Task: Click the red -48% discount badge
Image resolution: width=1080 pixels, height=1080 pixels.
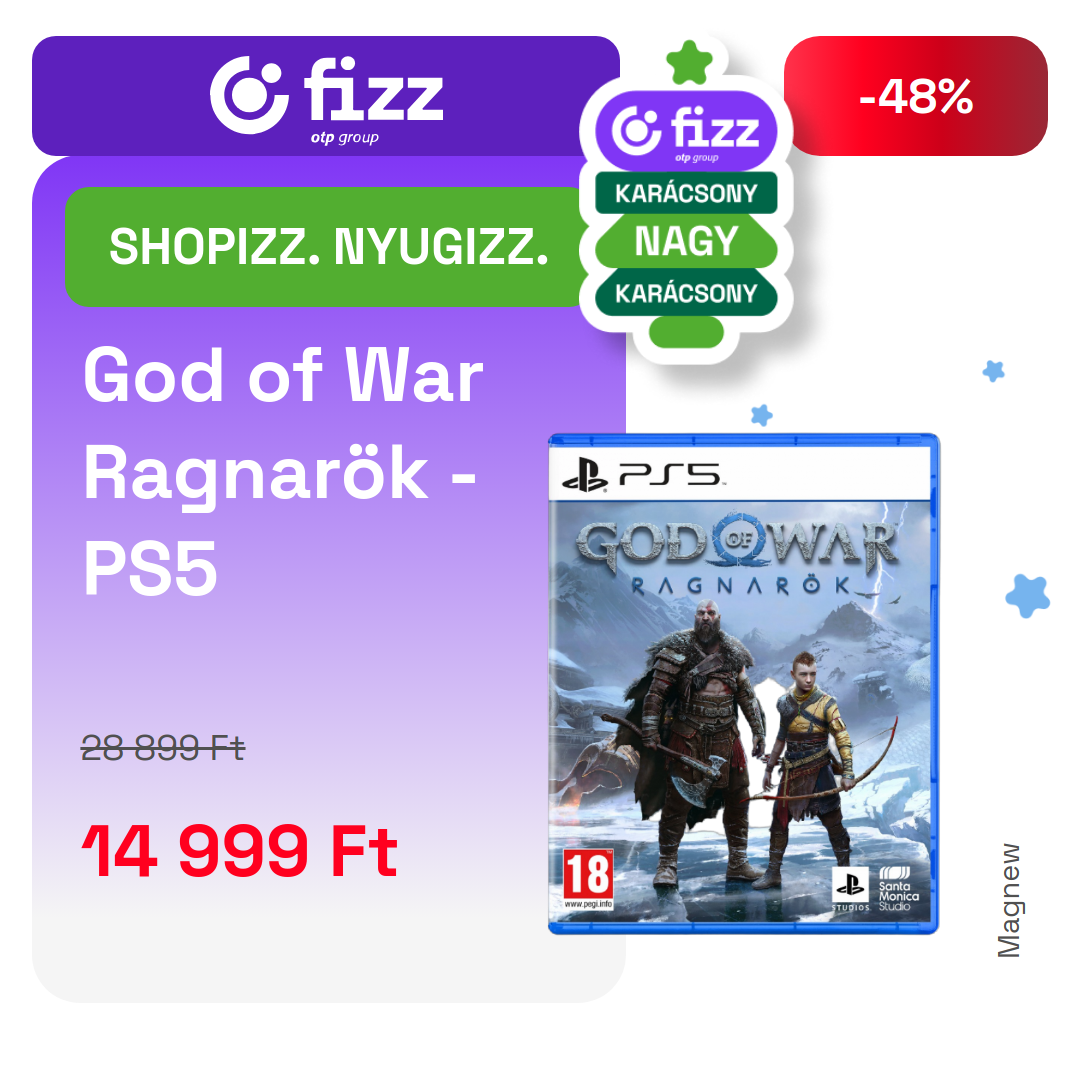Action: tap(915, 96)
